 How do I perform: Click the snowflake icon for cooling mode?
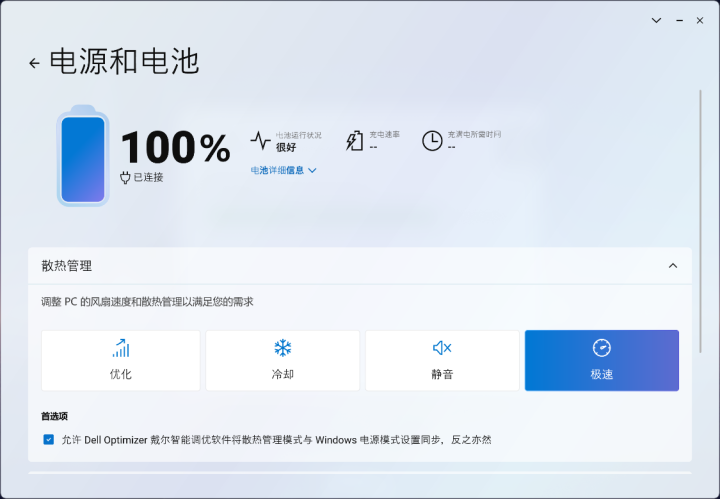point(283,348)
